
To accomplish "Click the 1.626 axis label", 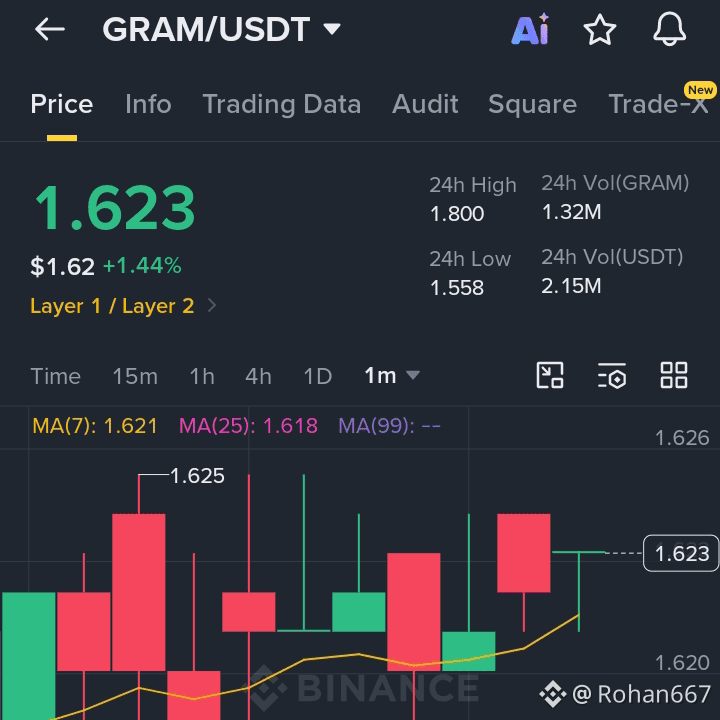I will [682, 438].
